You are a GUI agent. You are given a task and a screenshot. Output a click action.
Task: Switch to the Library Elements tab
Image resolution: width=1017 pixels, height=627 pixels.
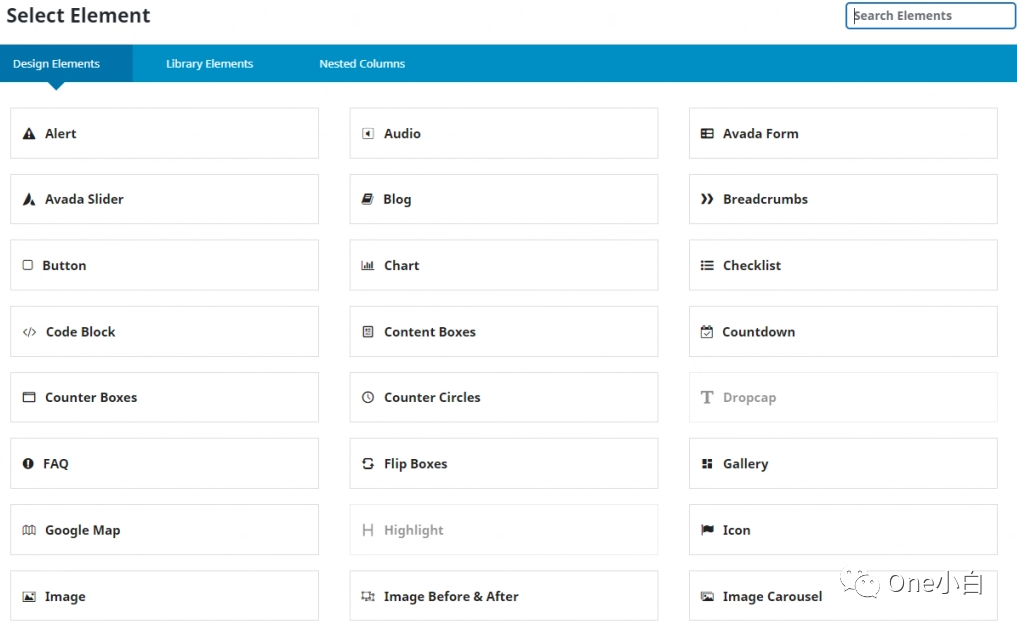point(209,64)
